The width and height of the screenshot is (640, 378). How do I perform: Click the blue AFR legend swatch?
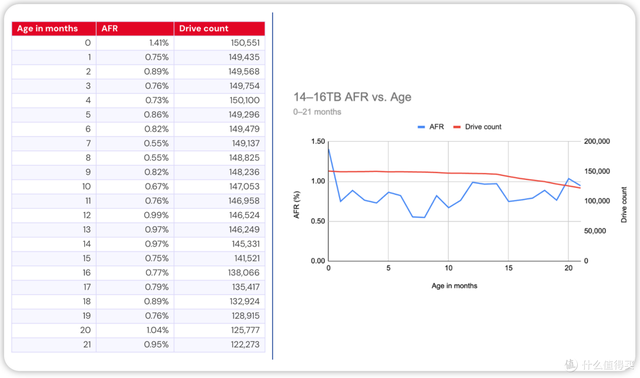point(421,127)
